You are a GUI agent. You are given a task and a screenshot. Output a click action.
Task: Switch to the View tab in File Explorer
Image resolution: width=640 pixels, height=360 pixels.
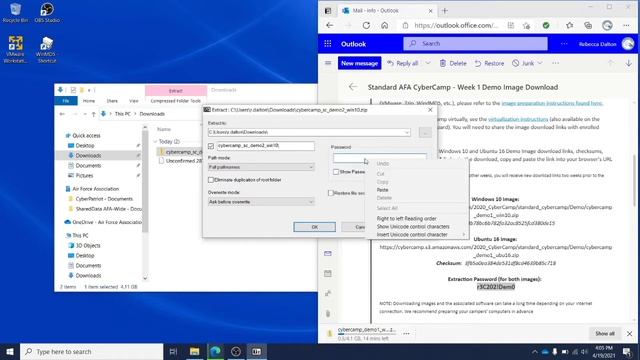tap(134, 101)
